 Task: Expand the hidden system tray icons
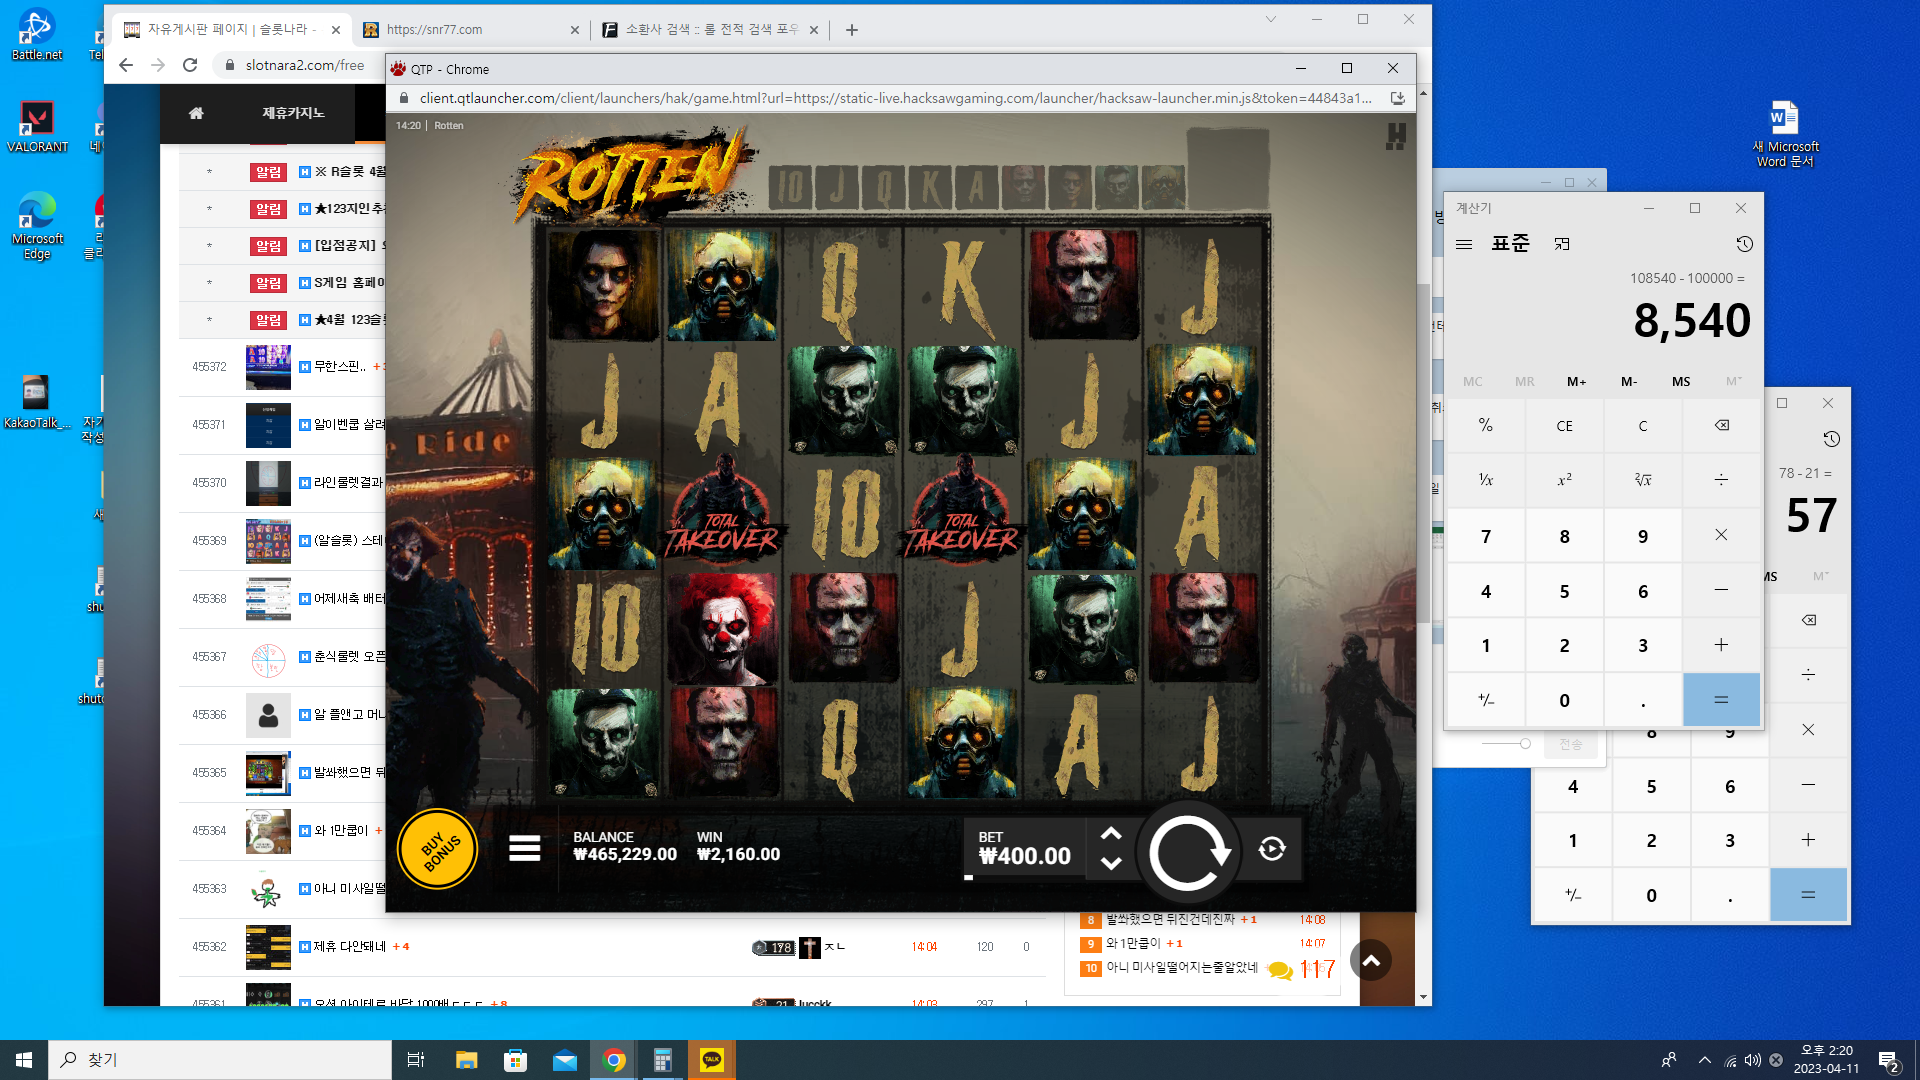coord(1704,1060)
